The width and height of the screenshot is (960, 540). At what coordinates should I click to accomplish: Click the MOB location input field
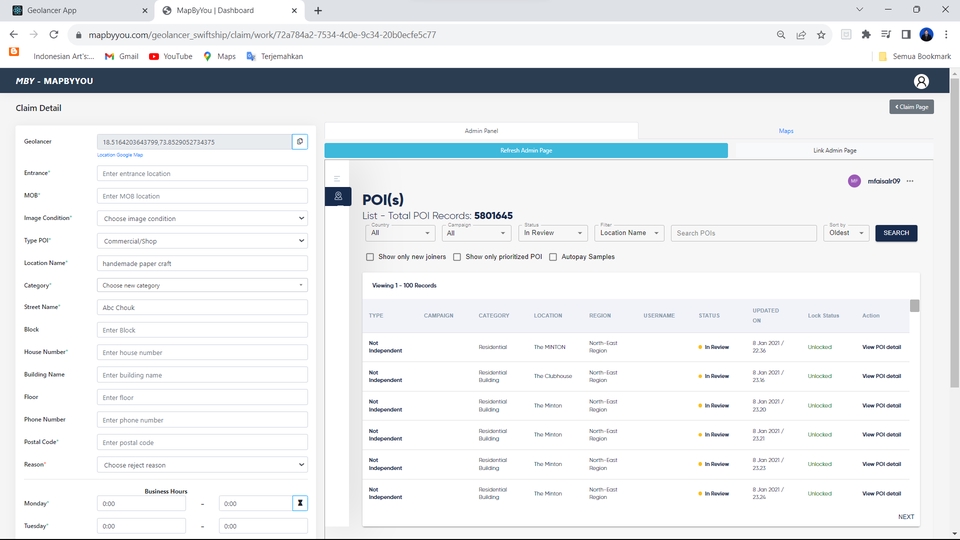click(202, 196)
